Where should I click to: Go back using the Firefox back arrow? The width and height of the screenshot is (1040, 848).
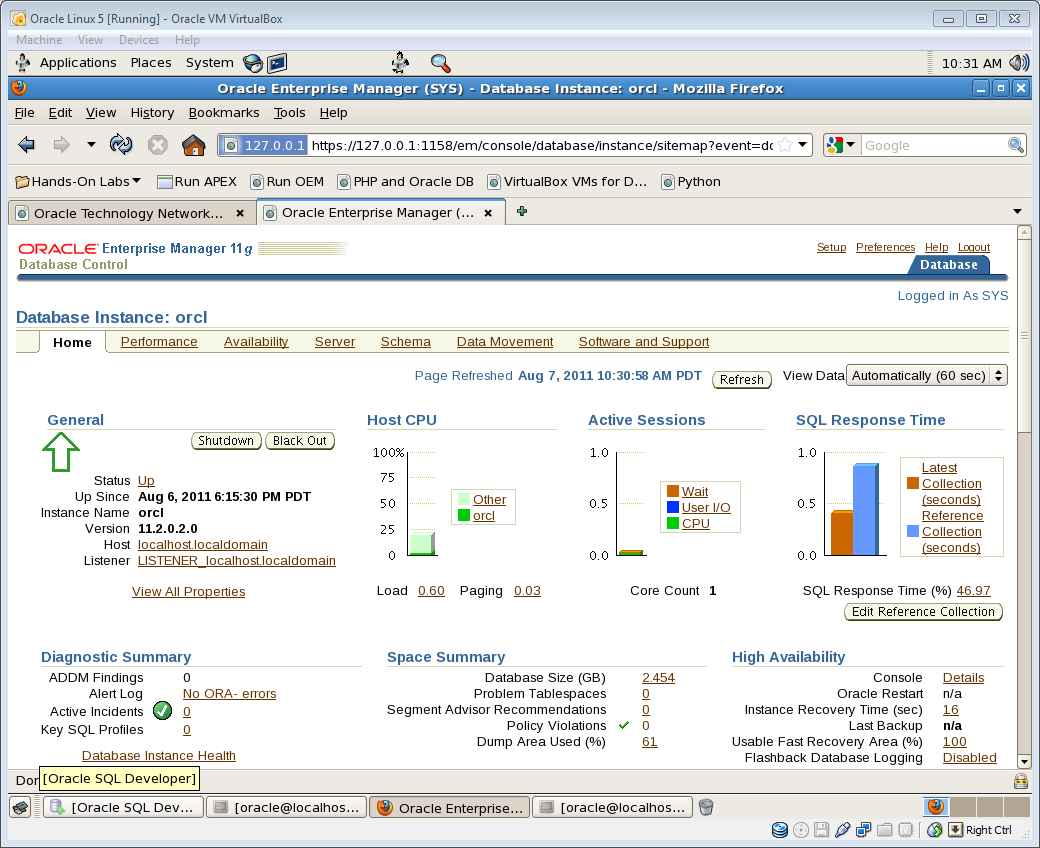(x=27, y=145)
